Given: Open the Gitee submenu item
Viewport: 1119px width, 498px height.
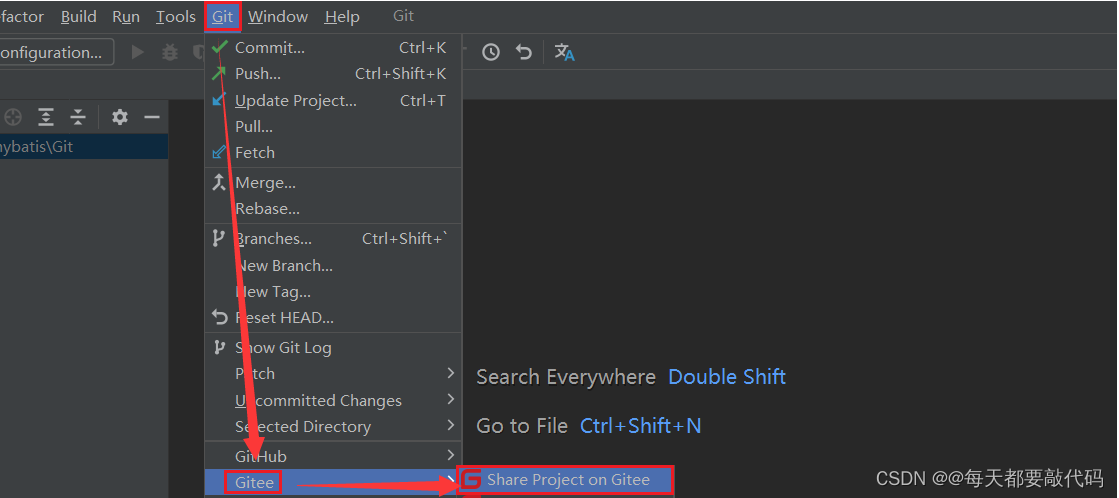Looking at the screenshot, I should coord(333,482).
